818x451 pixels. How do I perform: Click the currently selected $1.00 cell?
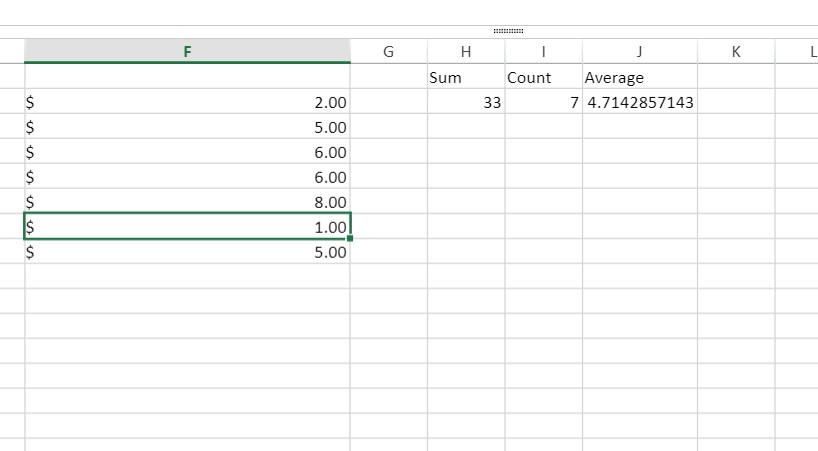[187, 227]
